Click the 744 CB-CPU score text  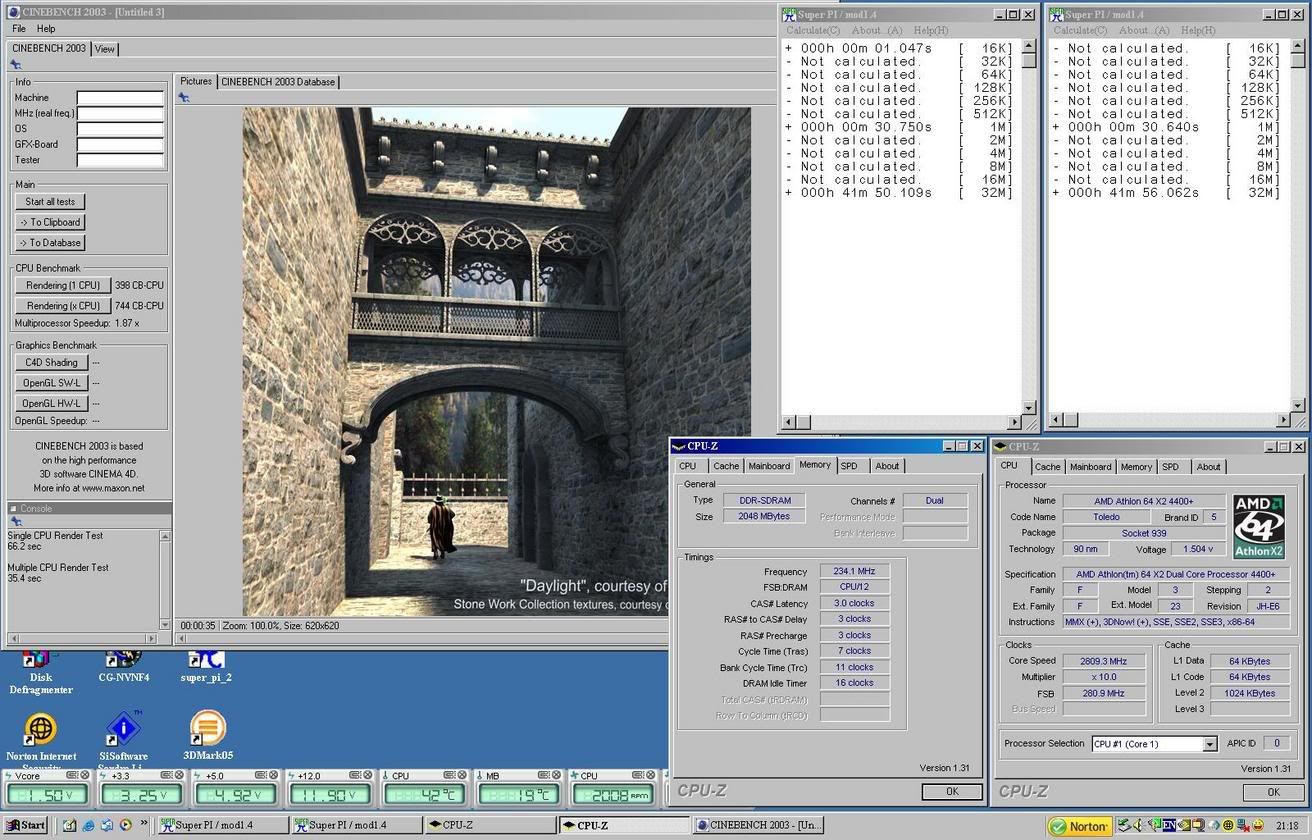139,306
